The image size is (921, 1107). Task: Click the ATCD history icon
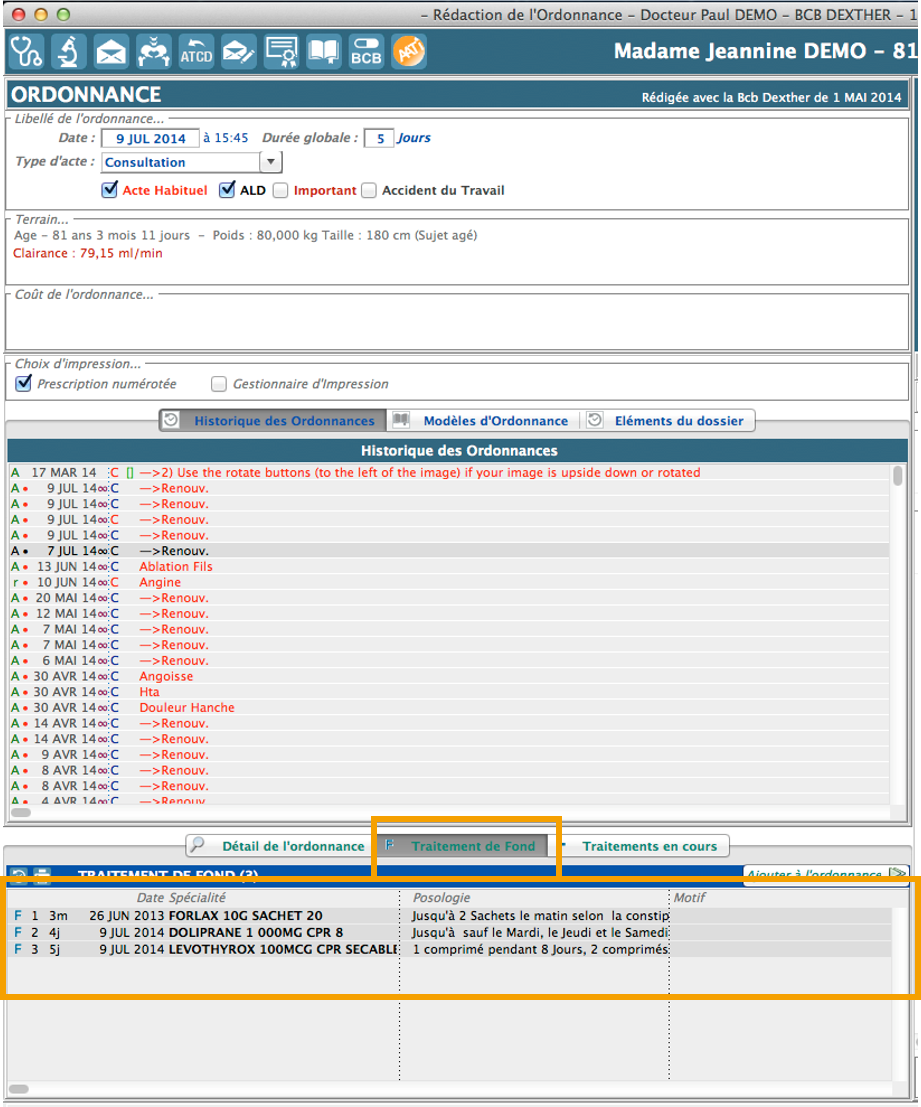point(196,51)
